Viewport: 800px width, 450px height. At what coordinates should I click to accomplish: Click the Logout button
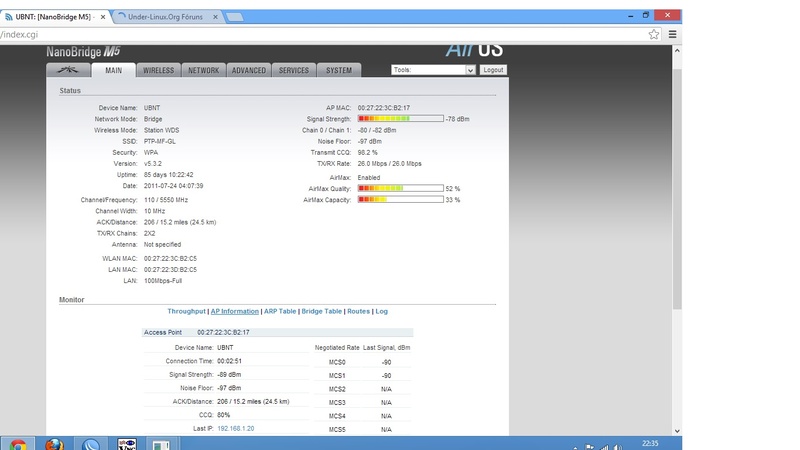click(x=493, y=70)
